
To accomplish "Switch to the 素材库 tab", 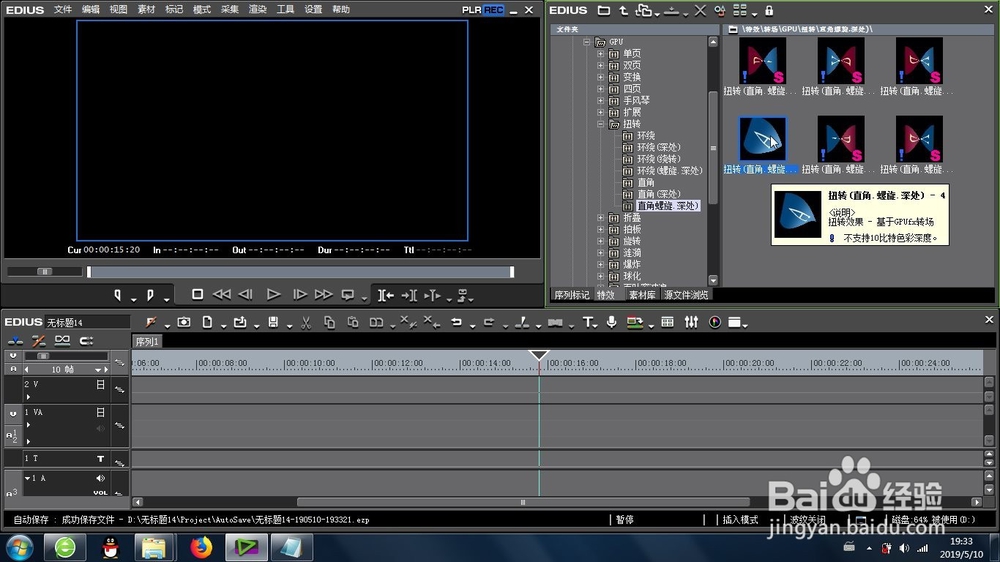I will (642, 295).
